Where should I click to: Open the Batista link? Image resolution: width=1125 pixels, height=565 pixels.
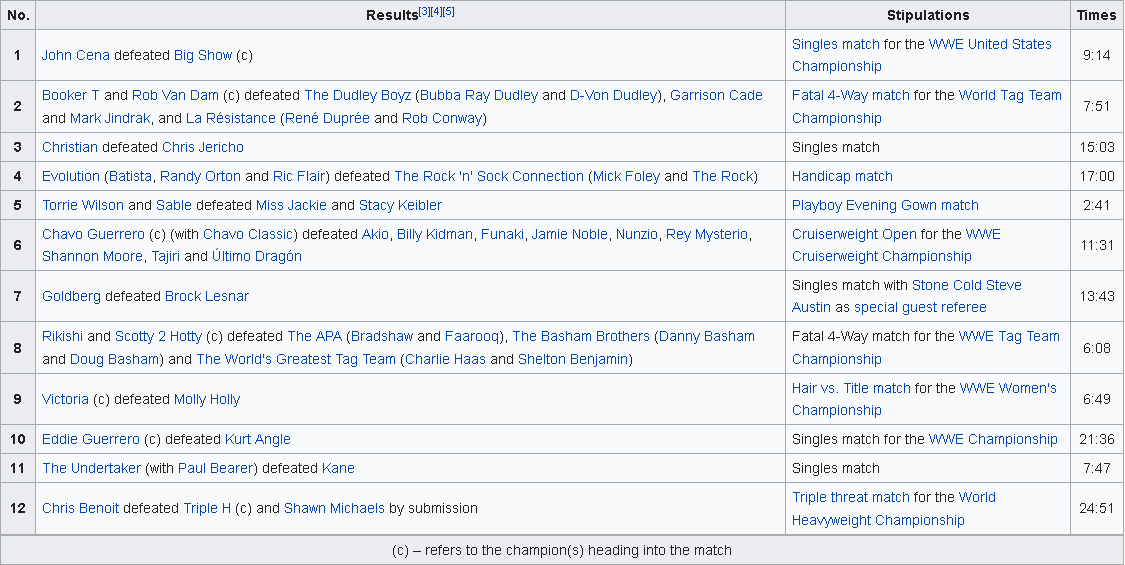click(x=131, y=177)
